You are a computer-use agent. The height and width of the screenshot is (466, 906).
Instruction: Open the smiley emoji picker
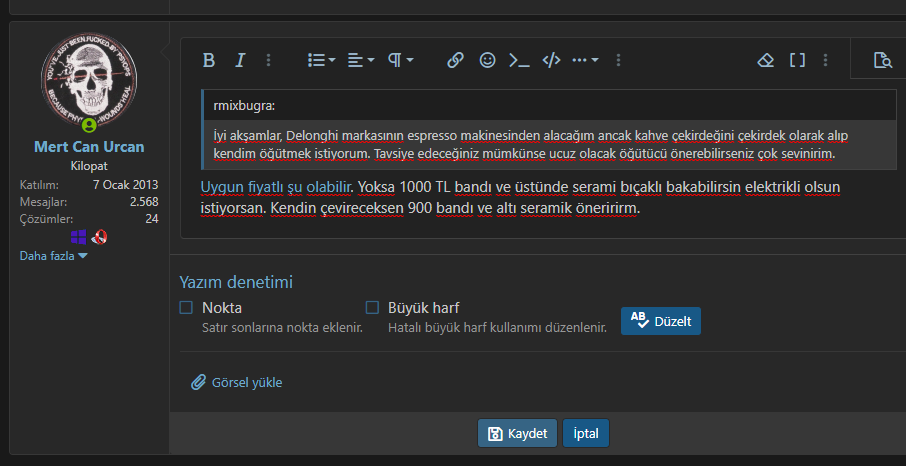pyautogui.click(x=488, y=60)
